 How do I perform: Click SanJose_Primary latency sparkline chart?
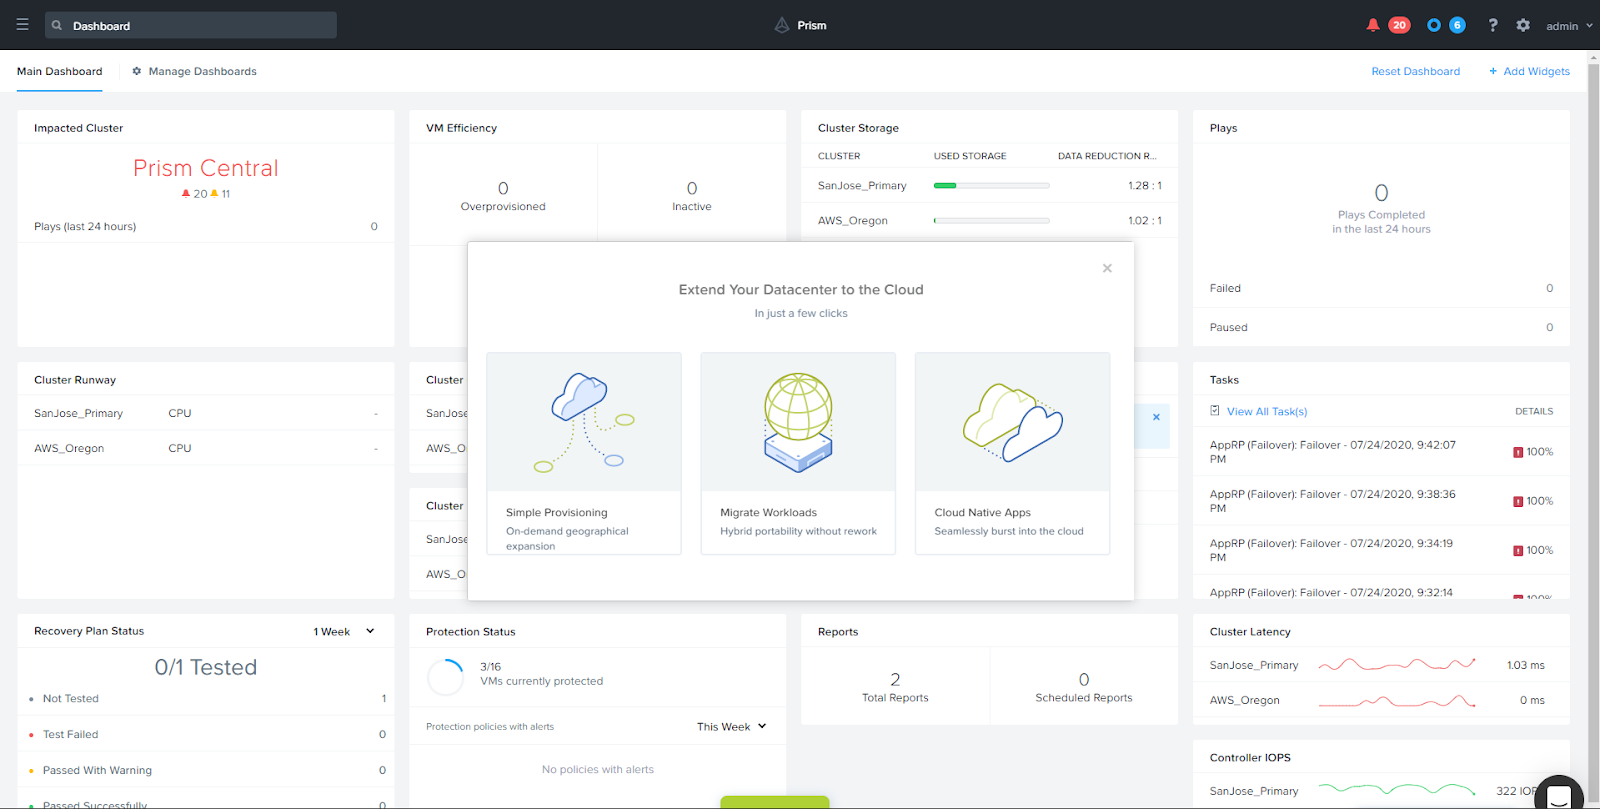click(x=1397, y=664)
